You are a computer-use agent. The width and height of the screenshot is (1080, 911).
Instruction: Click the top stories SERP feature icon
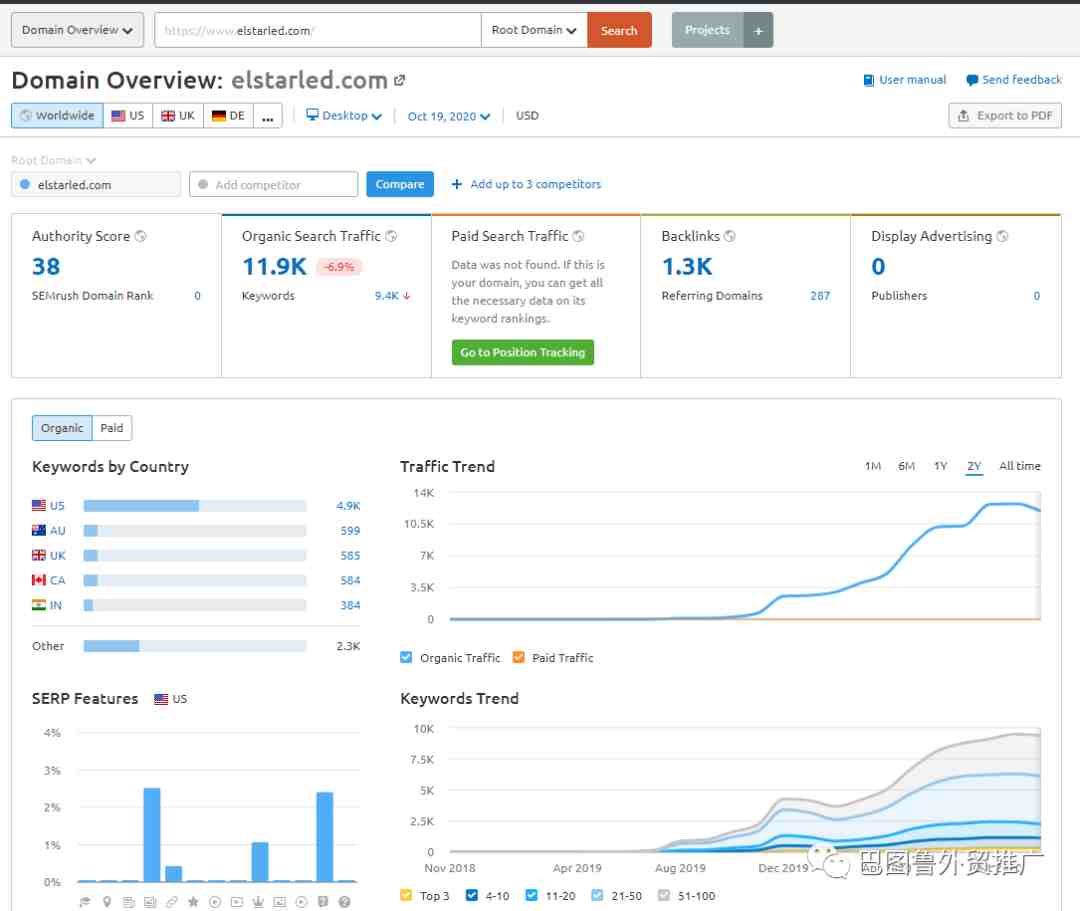point(128,901)
